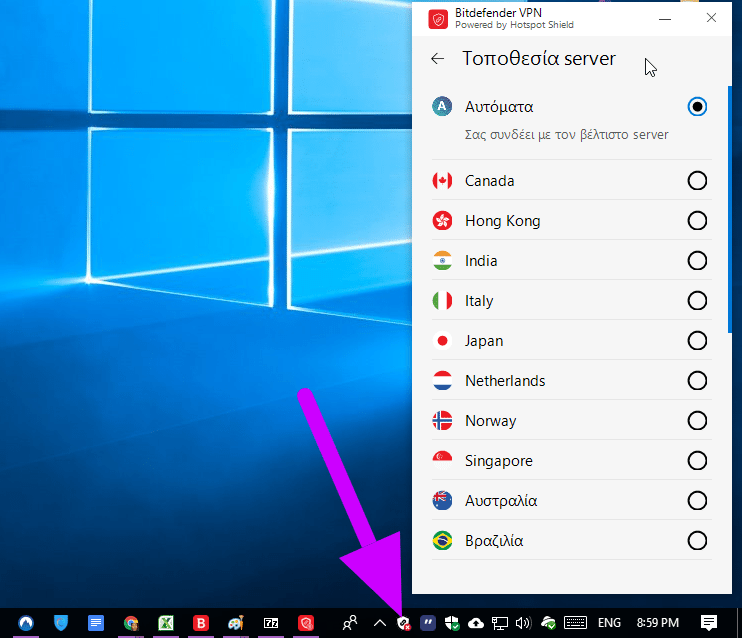Close the Bitdefender VPN window
Viewport: 742px width, 638px height.
(711, 18)
